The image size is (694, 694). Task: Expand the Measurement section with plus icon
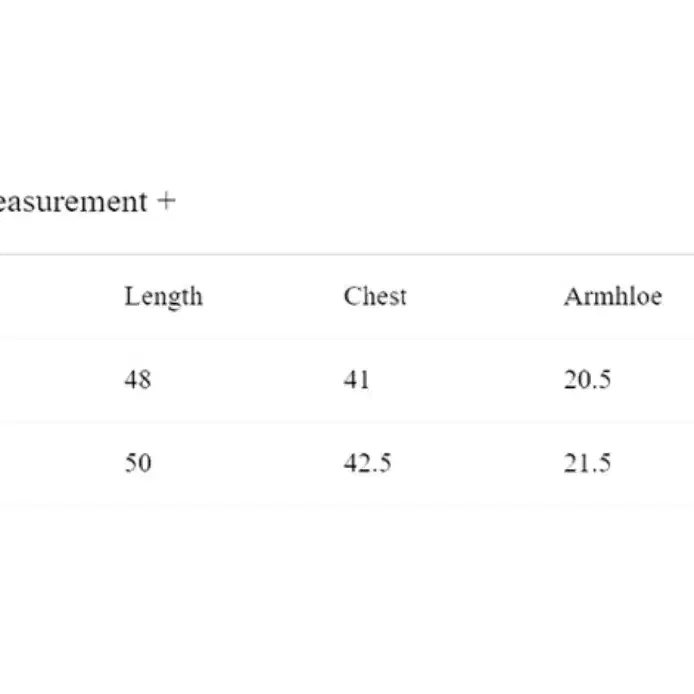coord(166,201)
